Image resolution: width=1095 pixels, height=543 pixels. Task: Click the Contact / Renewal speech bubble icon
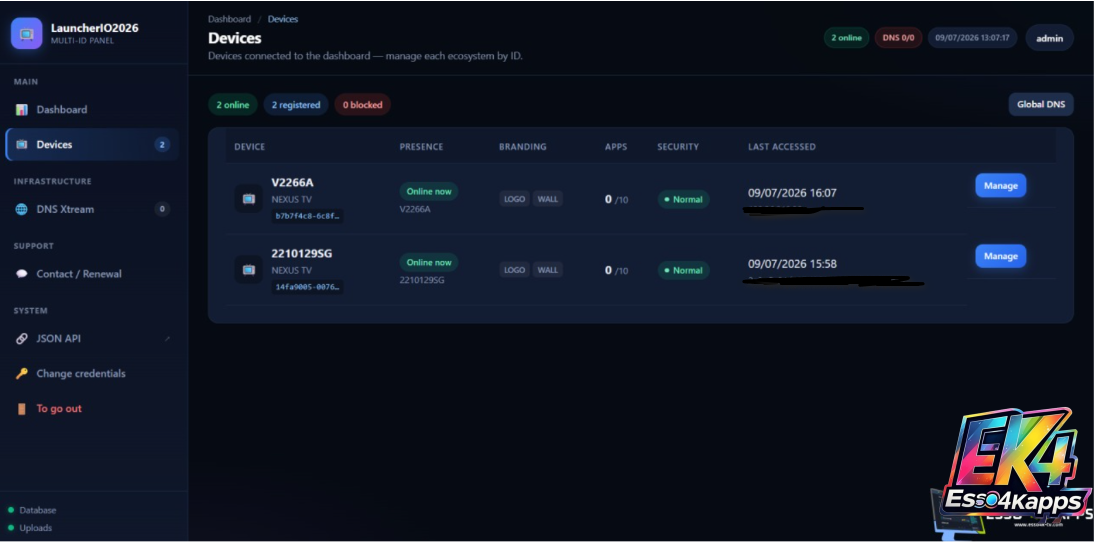[x=22, y=274]
